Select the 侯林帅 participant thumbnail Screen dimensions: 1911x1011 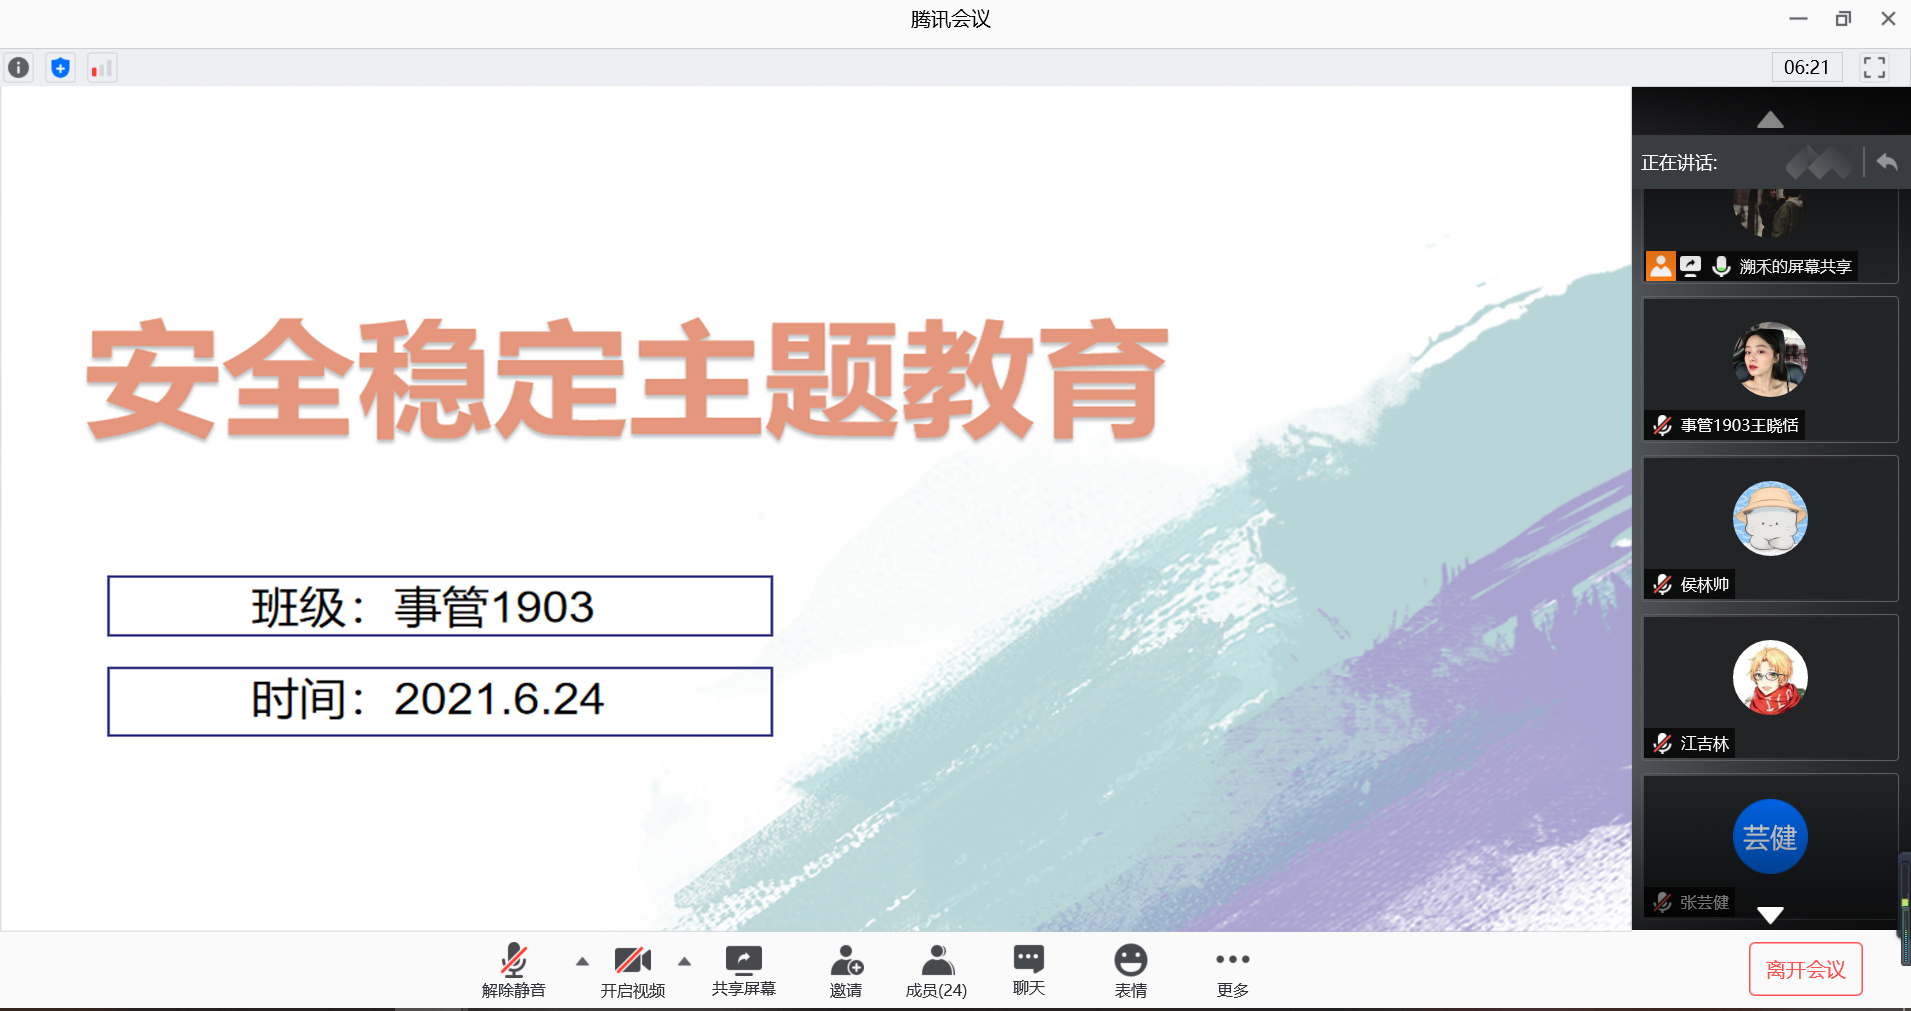[x=1769, y=528]
